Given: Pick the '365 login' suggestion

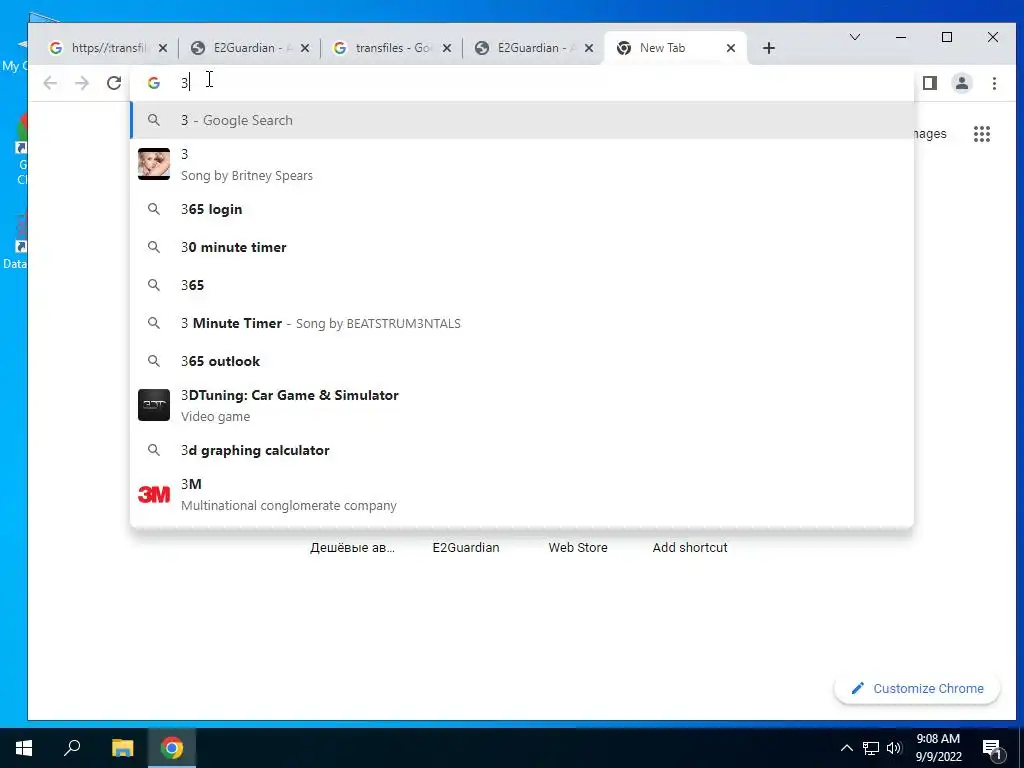Looking at the screenshot, I should (x=522, y=210).
